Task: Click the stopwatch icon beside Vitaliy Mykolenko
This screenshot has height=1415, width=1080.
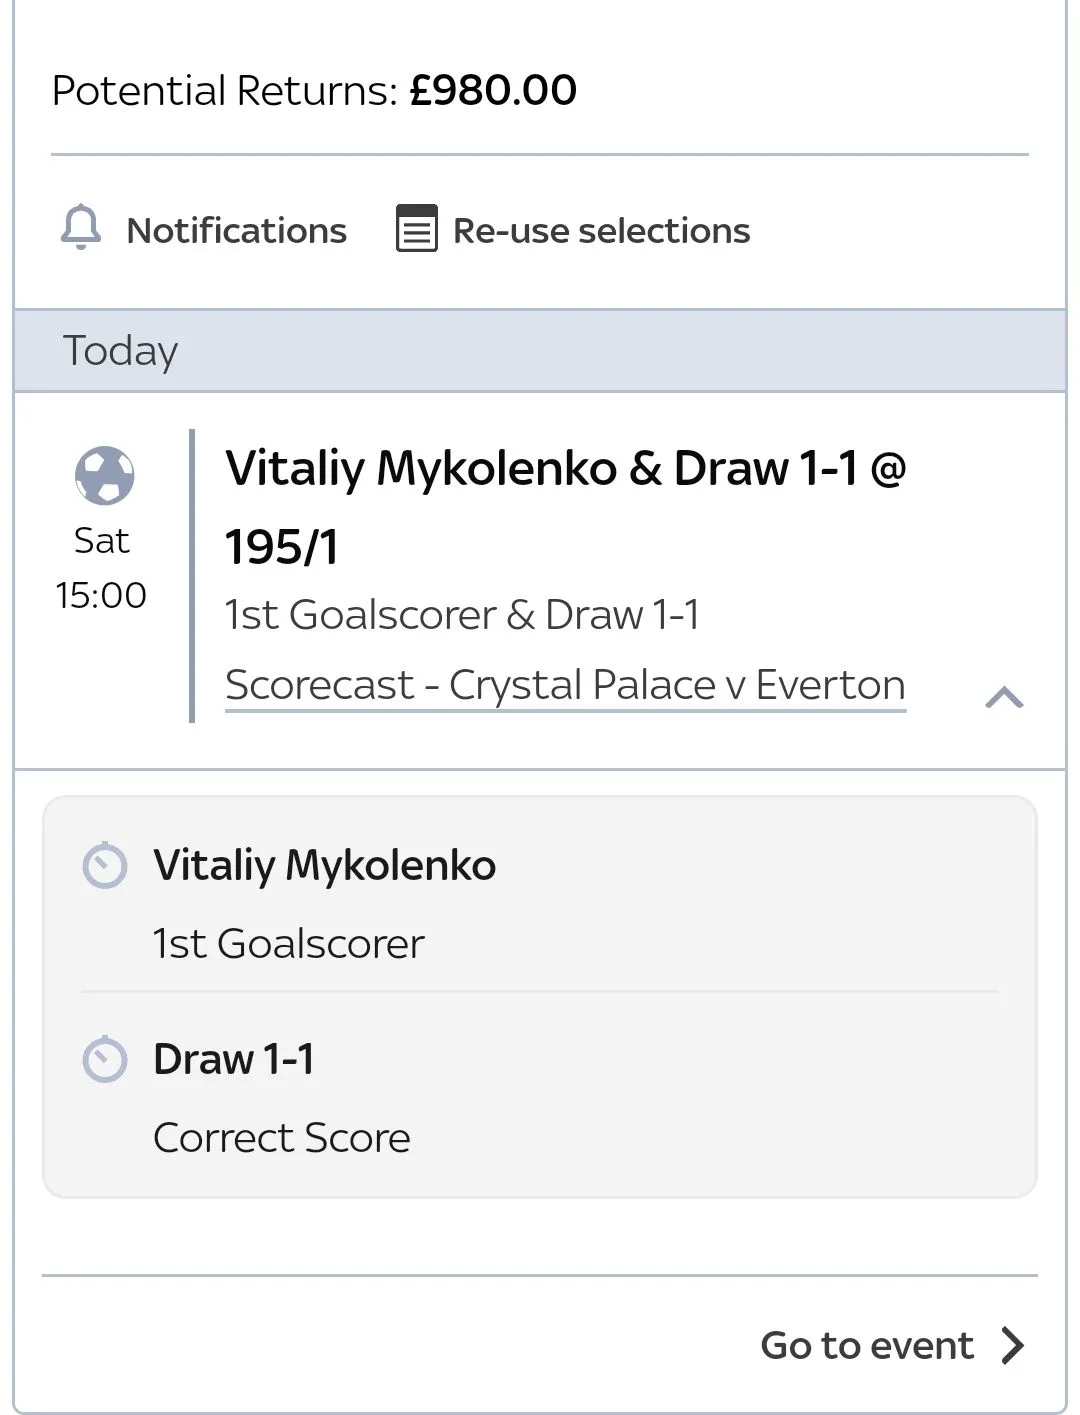Action: 105,866
